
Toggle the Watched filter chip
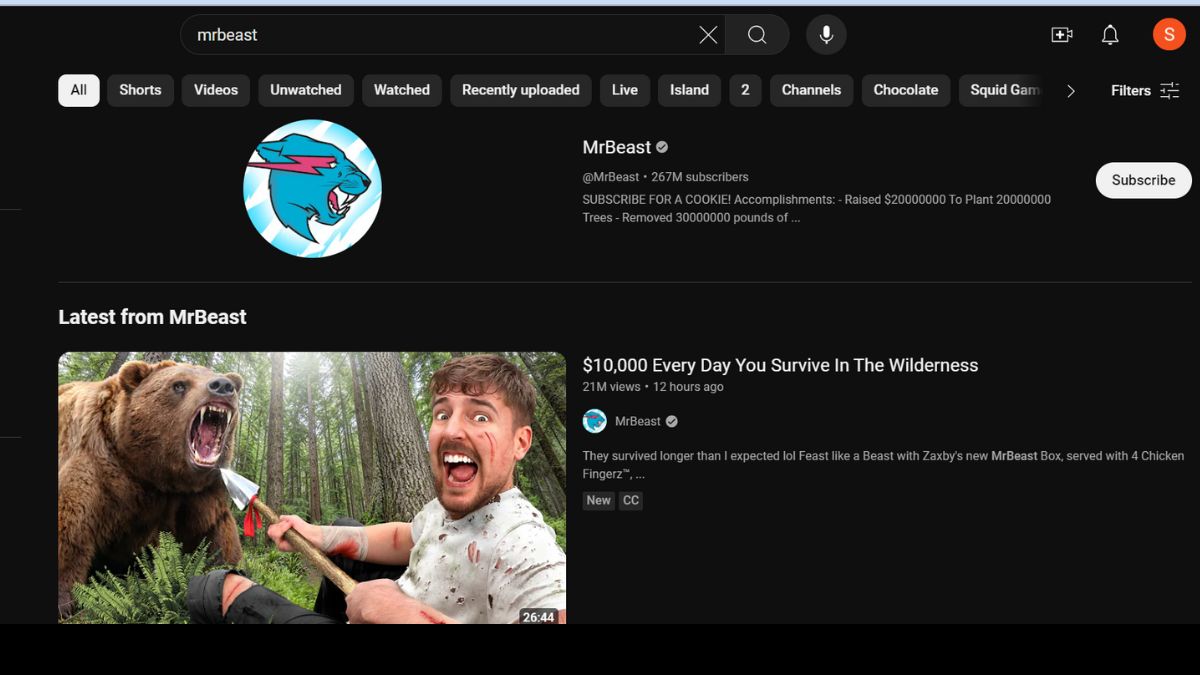(x=401, y=90)
